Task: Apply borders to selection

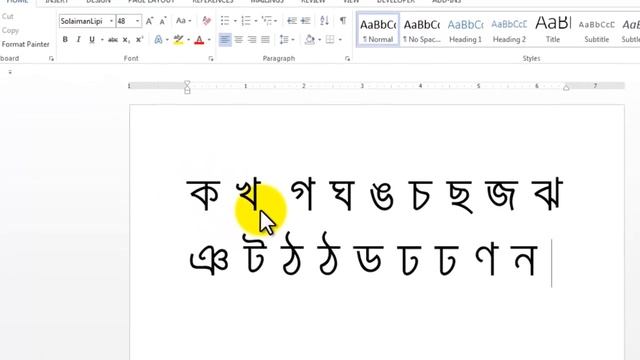Action: click(x=330, y=40)
